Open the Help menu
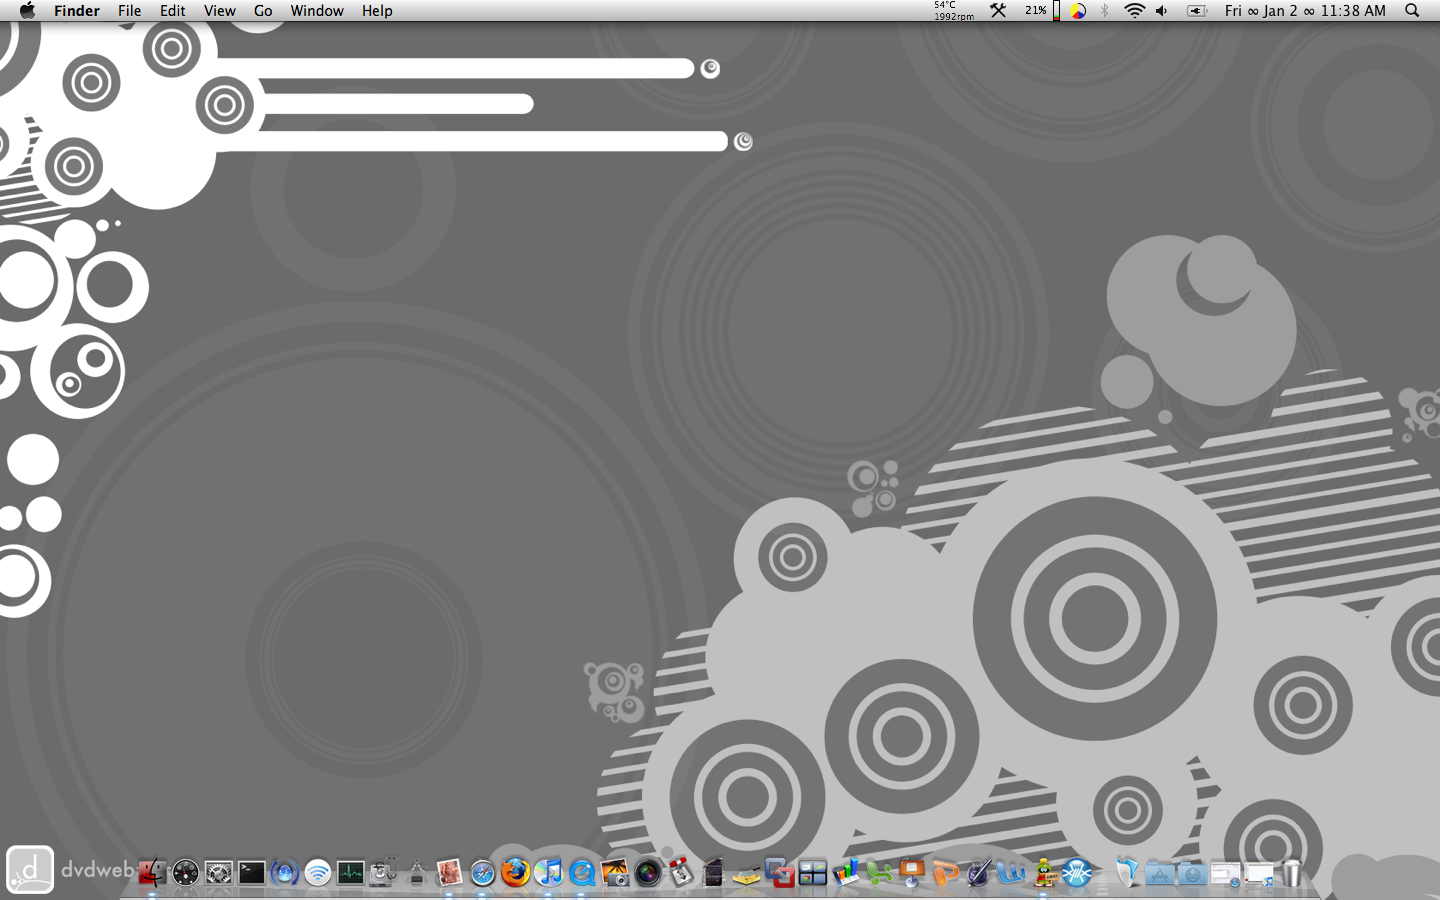Screen dimensions: 1440x900 (x=377, y=10)
